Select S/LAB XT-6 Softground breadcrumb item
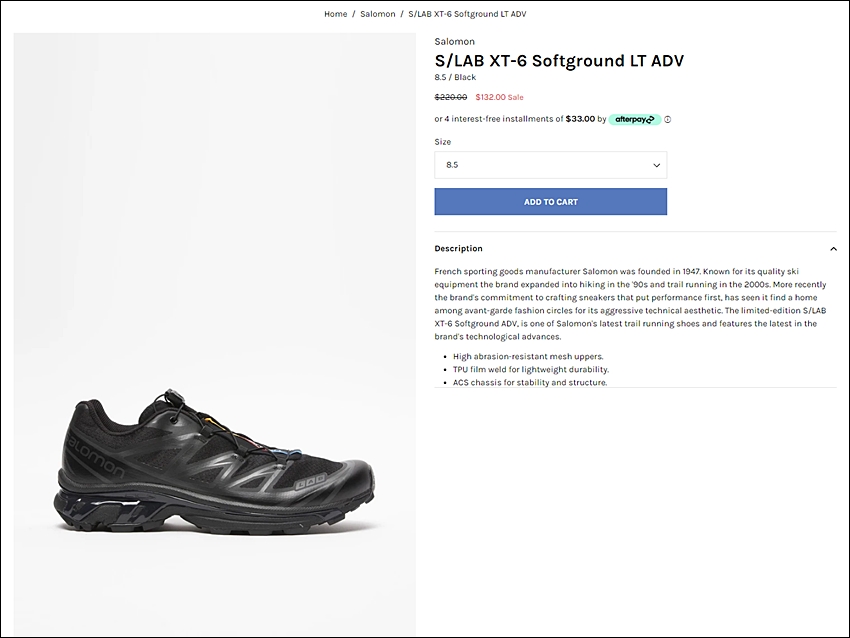The width and height of the screenshot is (850, 638). tap(467, 14)
